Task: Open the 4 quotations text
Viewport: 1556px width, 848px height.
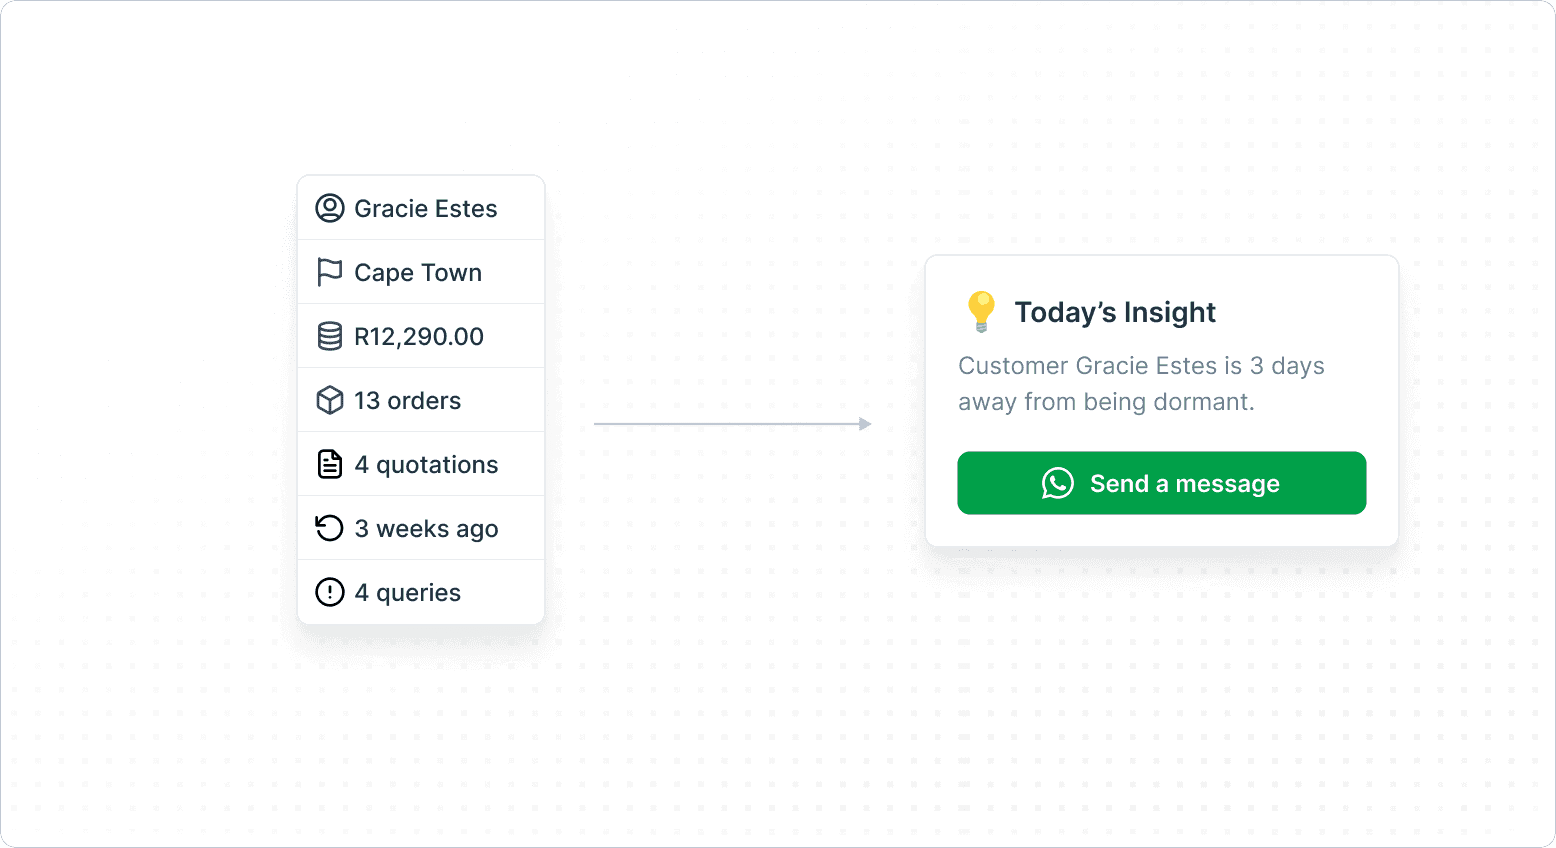Action: coord(426,464)
